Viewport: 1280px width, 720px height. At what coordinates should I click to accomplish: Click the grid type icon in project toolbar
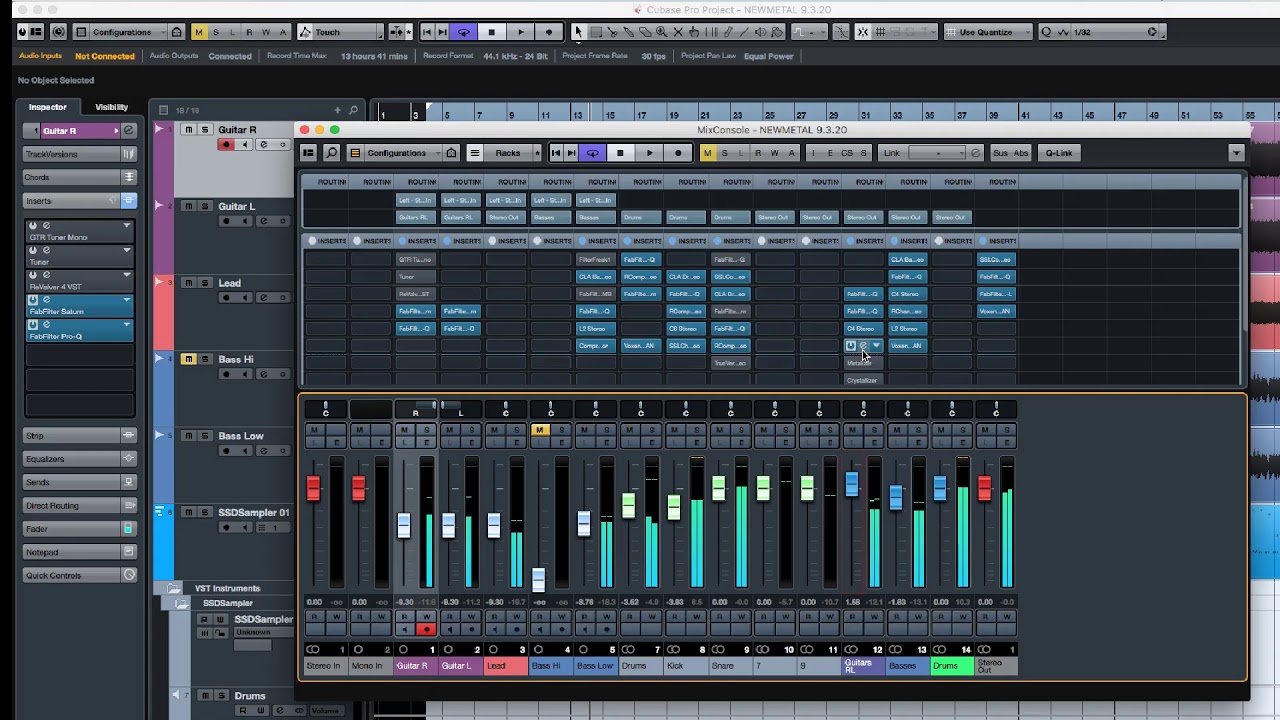(881, 32)
